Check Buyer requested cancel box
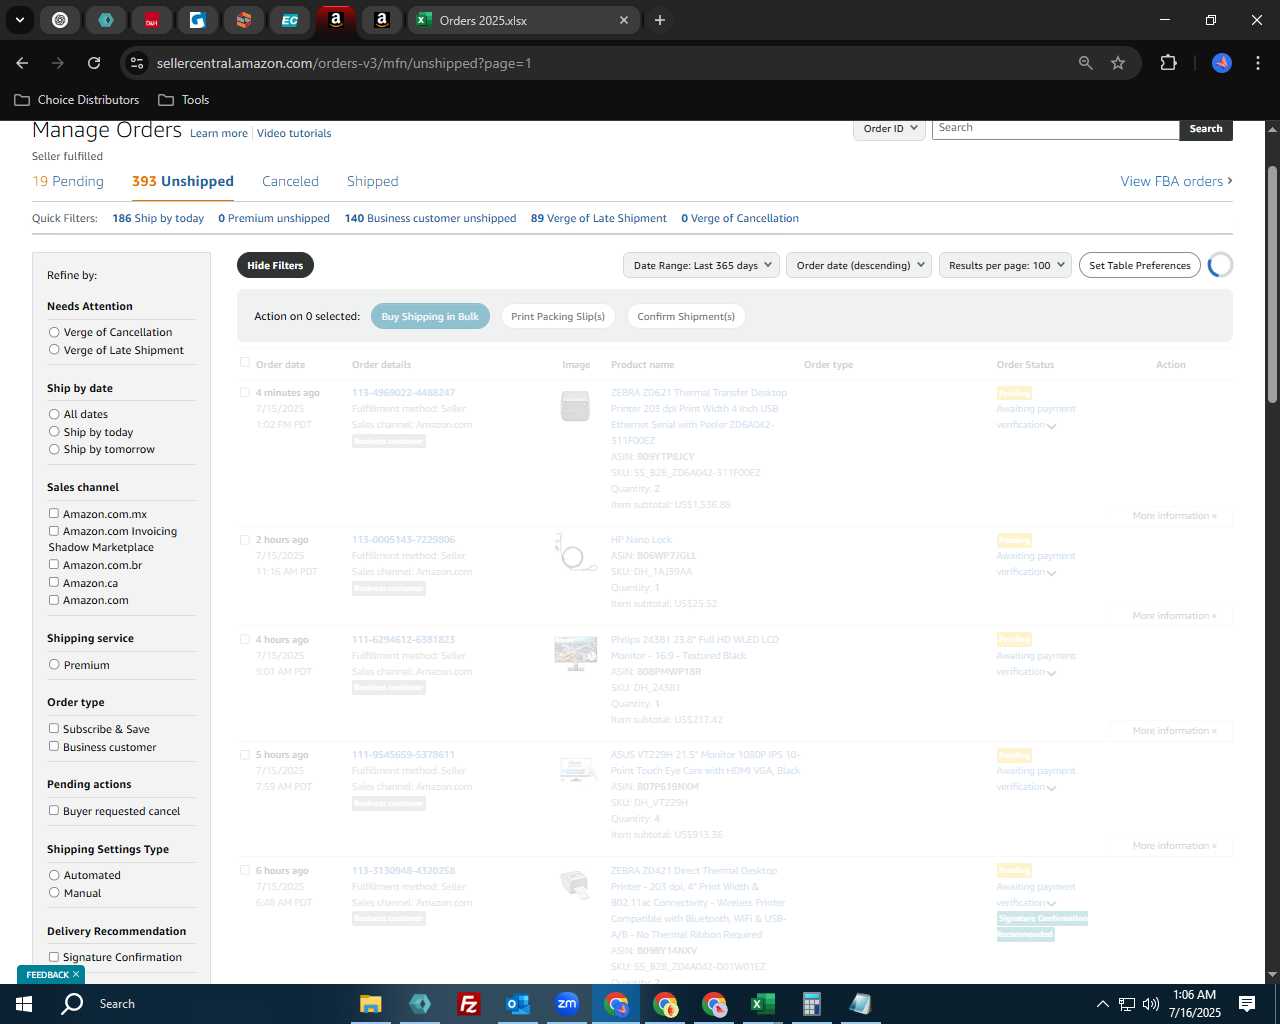Image resolution: width=1280 pixels, height=1024 pixels. [54, 811]
